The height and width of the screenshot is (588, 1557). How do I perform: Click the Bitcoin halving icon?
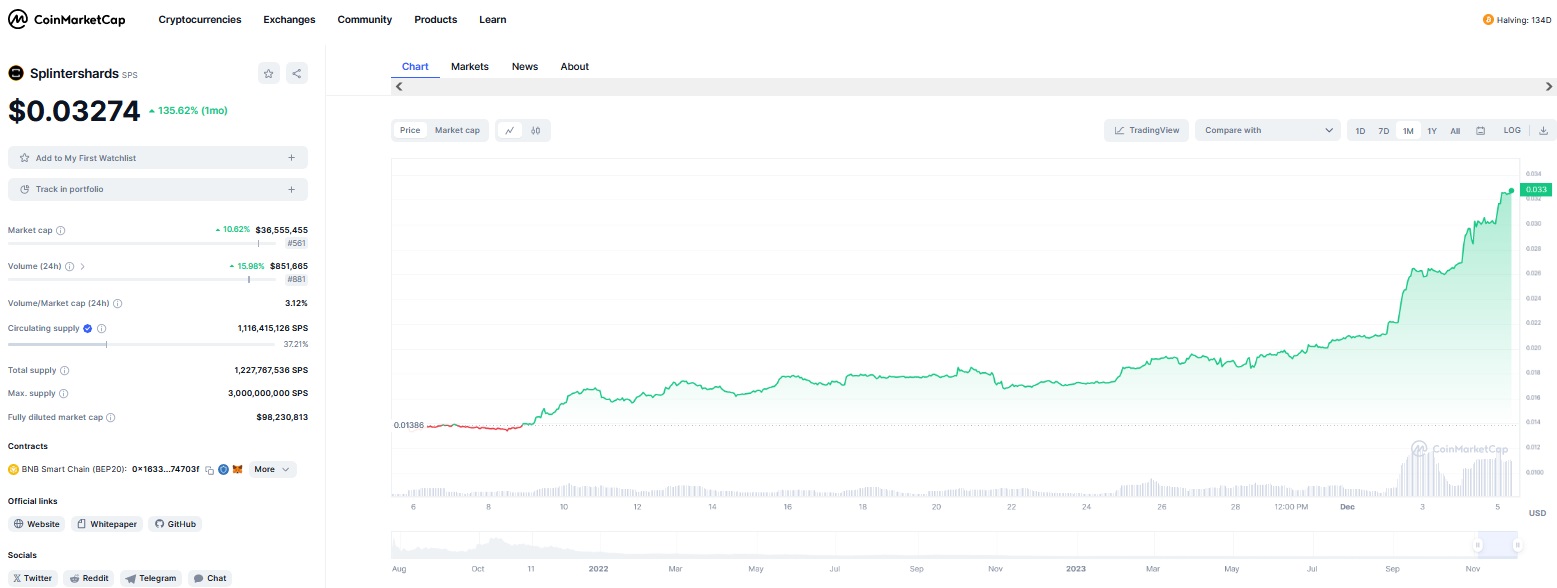(x=1488, y=20)
